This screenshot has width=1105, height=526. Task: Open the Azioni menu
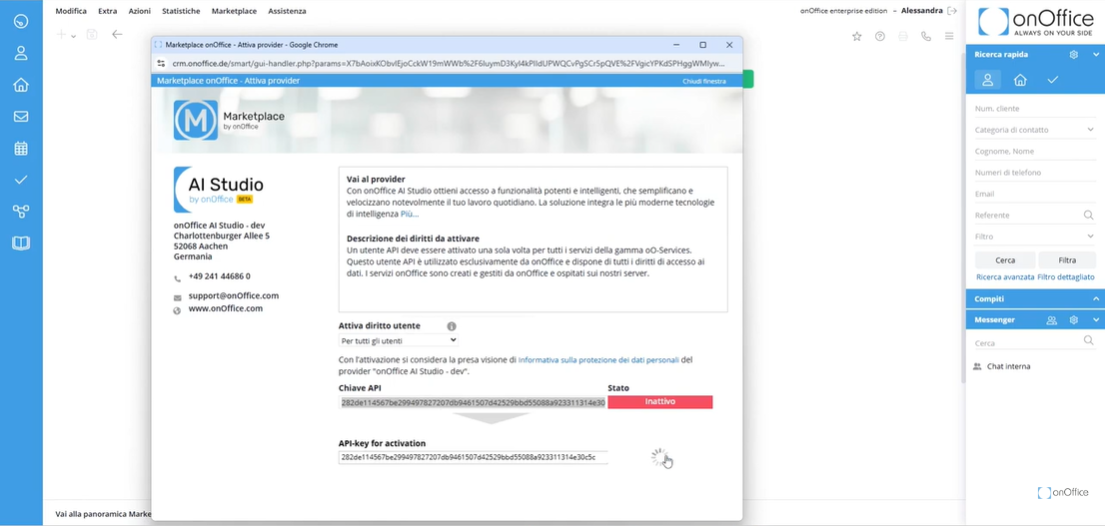tap(140, 11)
